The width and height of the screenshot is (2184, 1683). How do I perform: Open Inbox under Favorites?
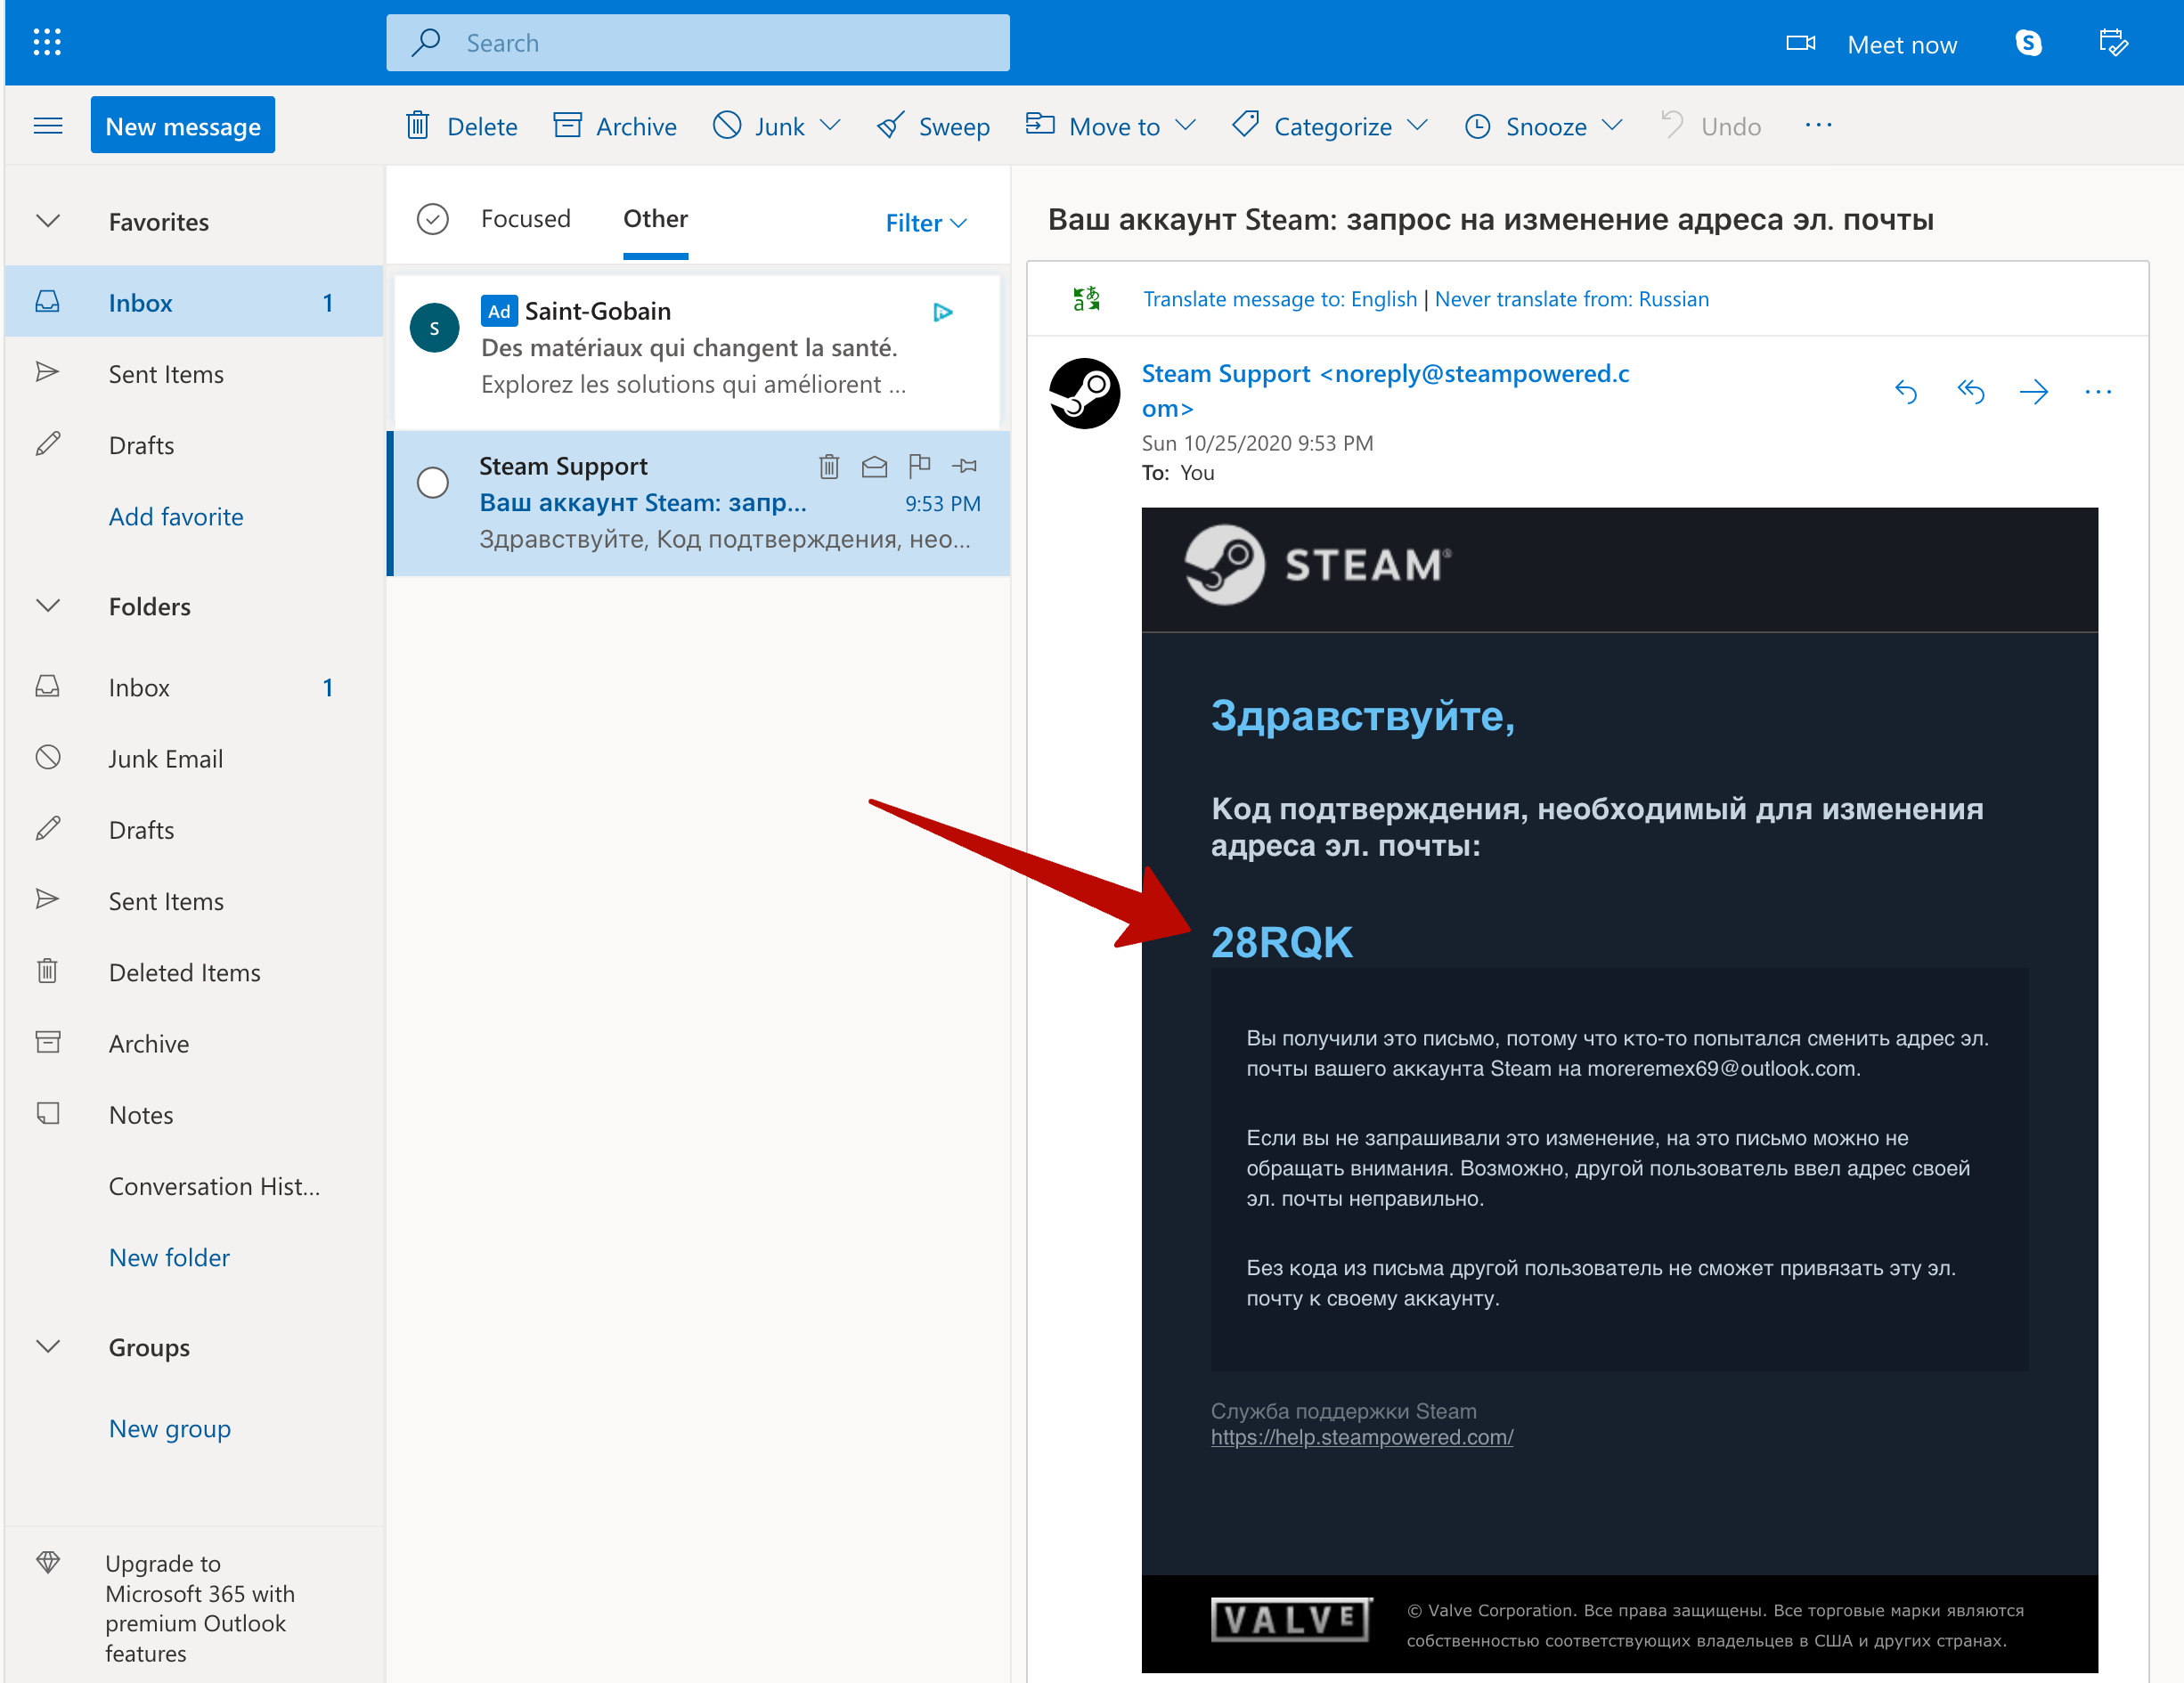click(x=194, y=302)
